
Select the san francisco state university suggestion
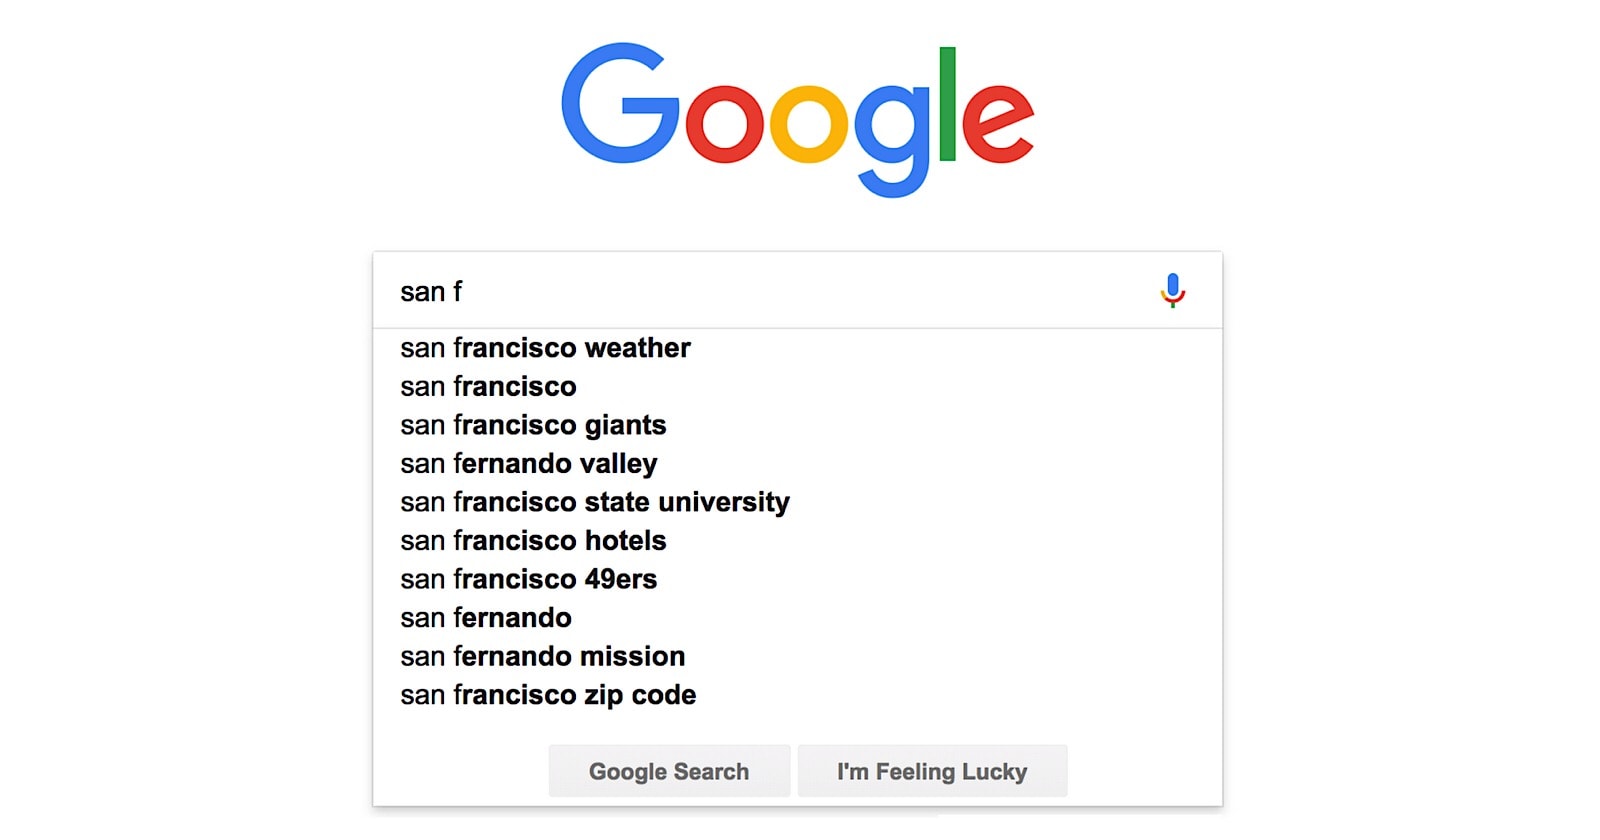pos(595,502)
